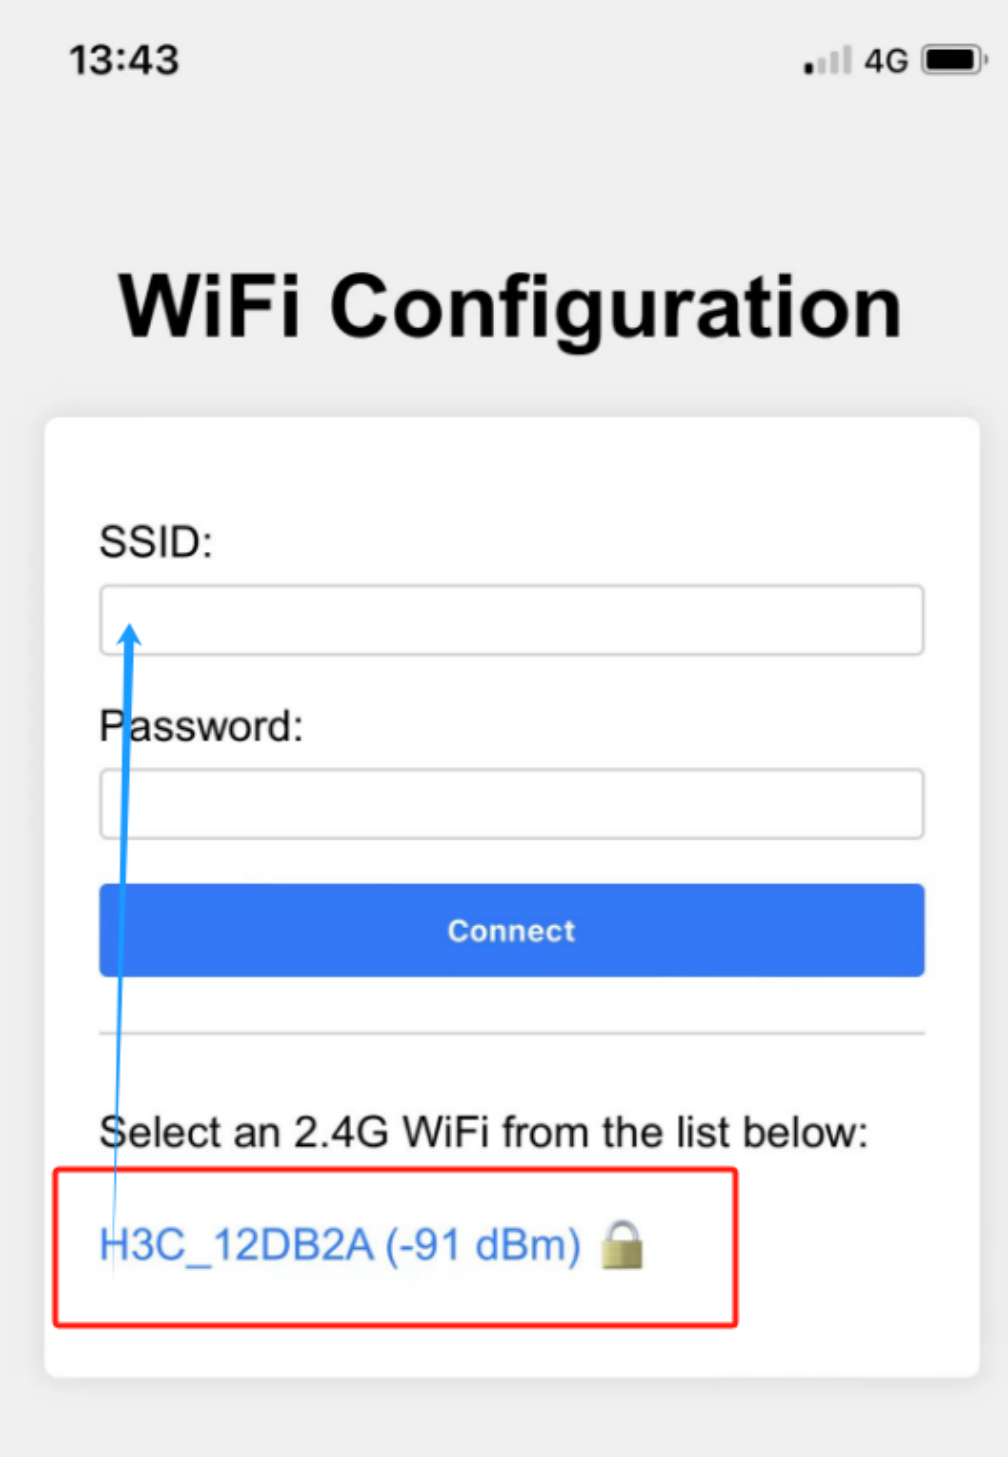The width and height of the screenshot is (1008, 1457).
Task: Click the (-91 dBm) signal strength text
Action: pyautogui.click(x=483, y=1246)
